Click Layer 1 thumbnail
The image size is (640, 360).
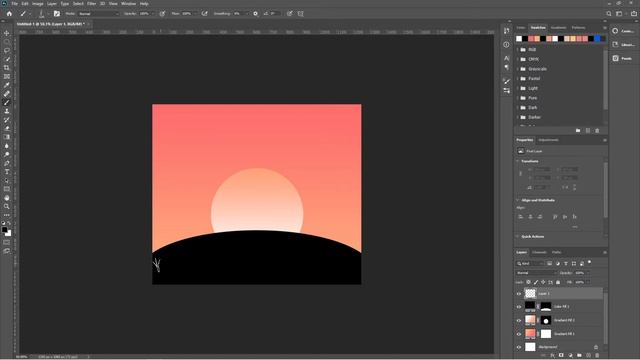(x=530, y=293)
